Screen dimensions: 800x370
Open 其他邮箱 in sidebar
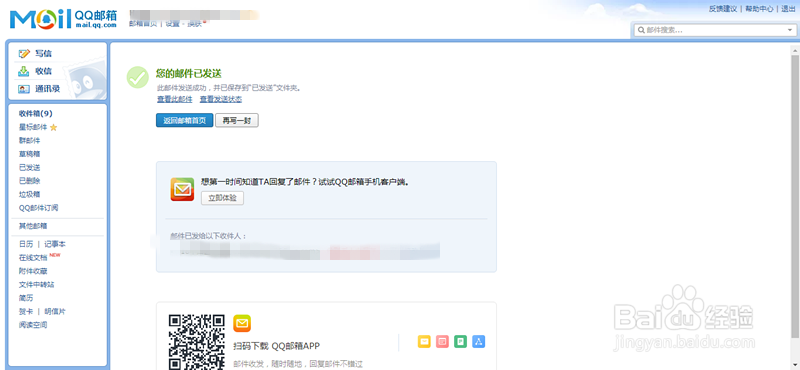(33, 226)
